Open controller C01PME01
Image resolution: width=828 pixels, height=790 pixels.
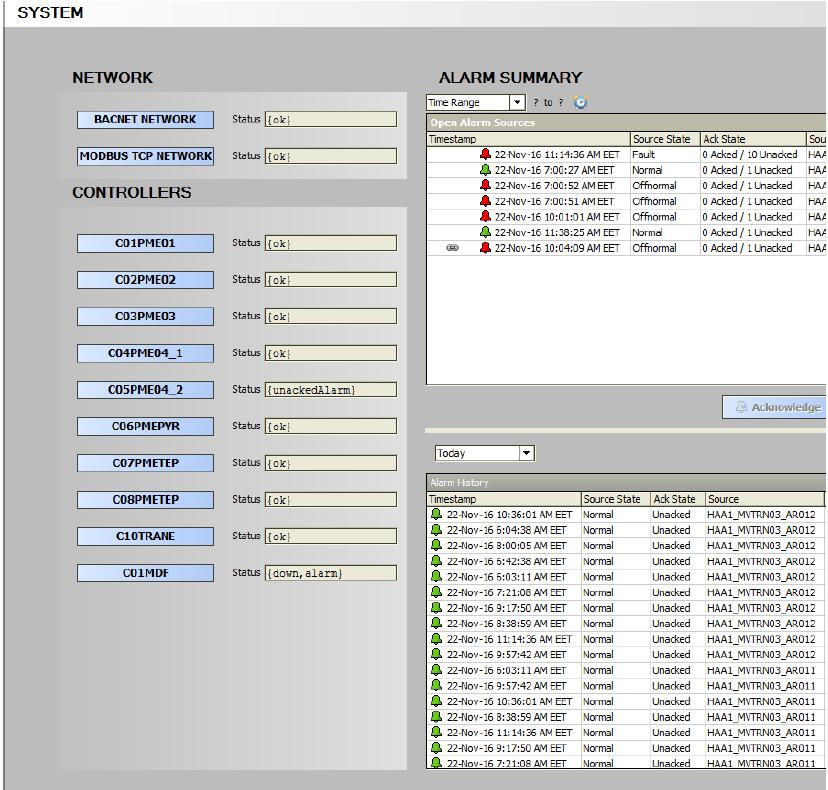click(x=145, y=243)
